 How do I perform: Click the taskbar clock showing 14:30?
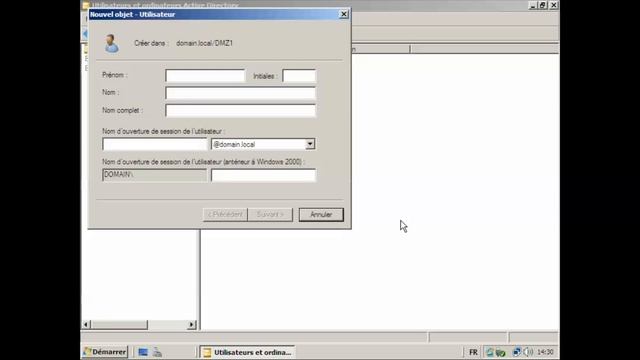click(545, 352)
